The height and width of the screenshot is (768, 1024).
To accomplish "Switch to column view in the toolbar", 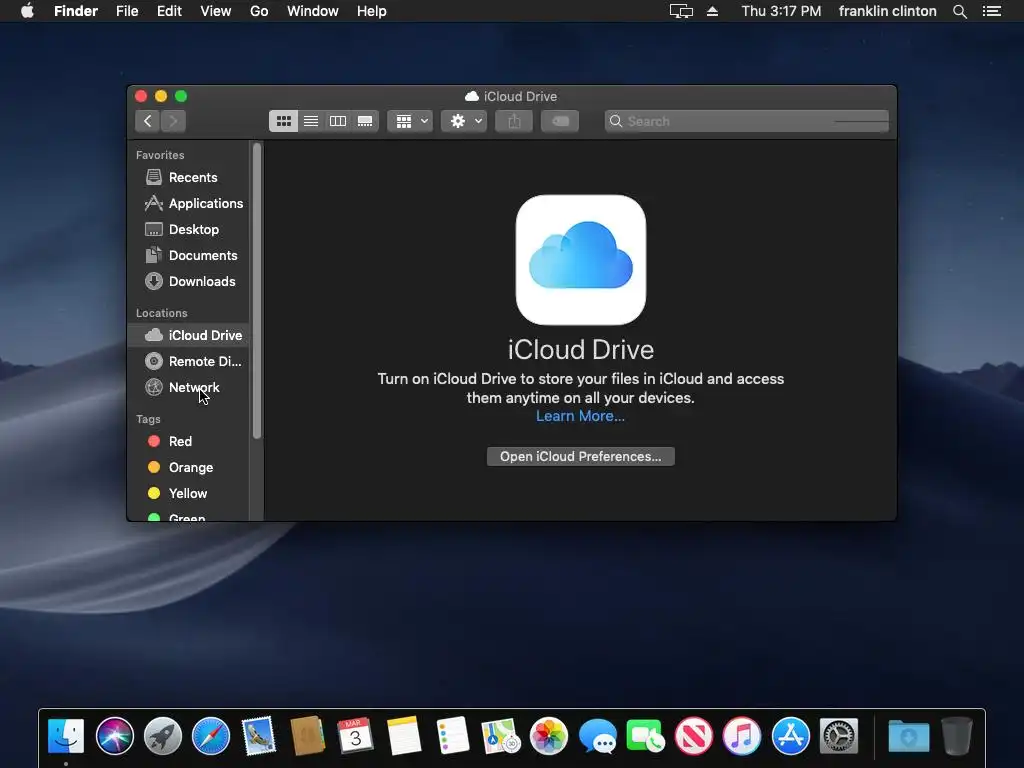I will (x=338, y=121).
